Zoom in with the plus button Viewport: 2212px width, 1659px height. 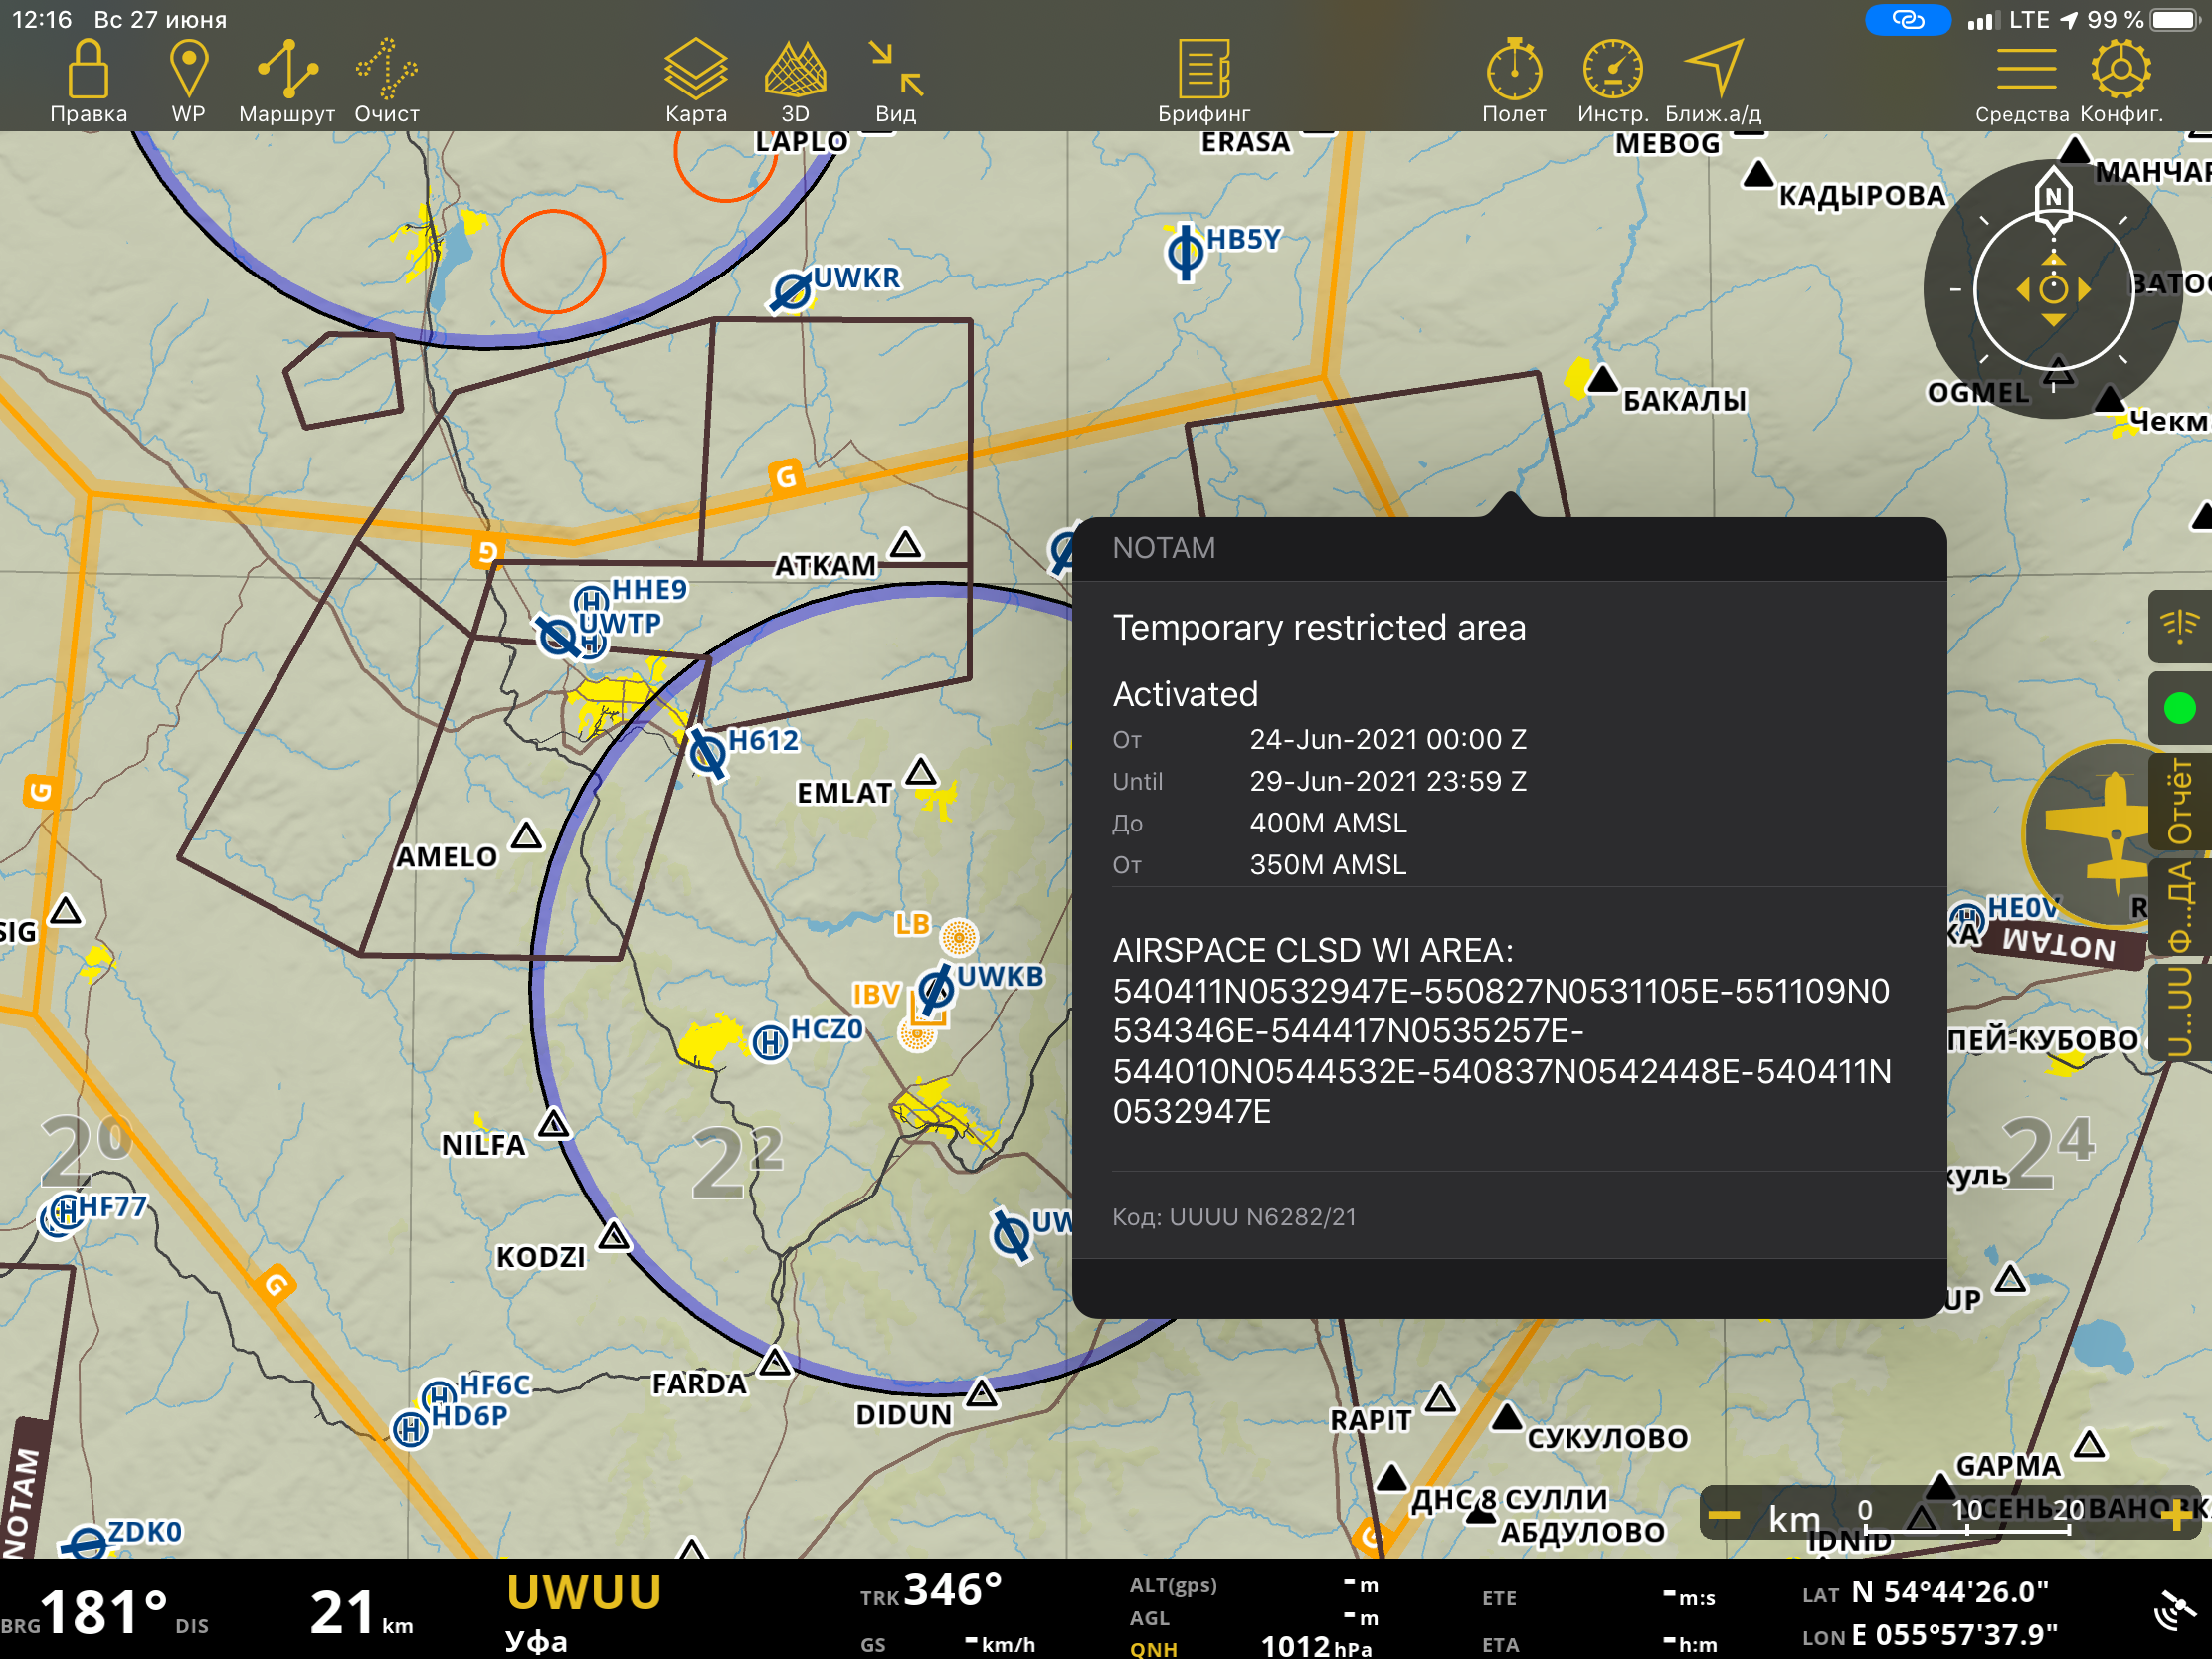point(2179,1517)
